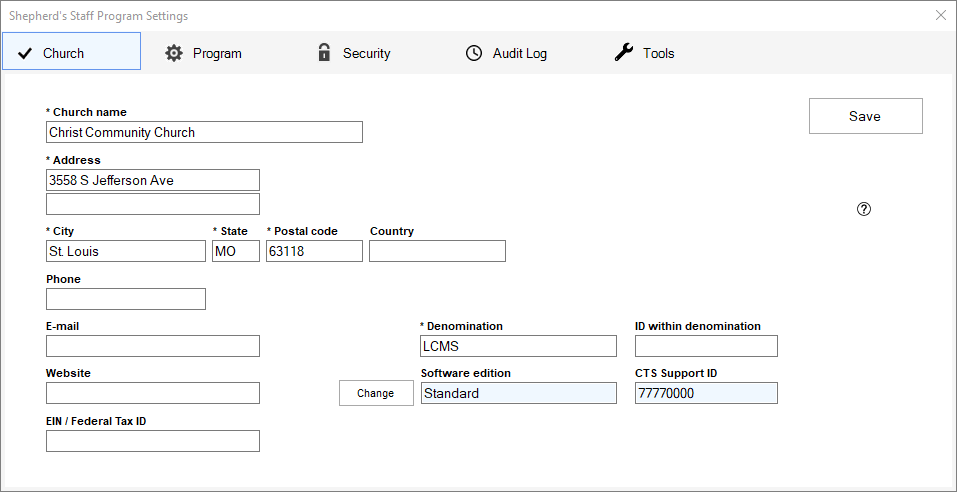Select the ID within denomination field
The image size is (957, 492).
pyautogui.click(x=705, y=346)
